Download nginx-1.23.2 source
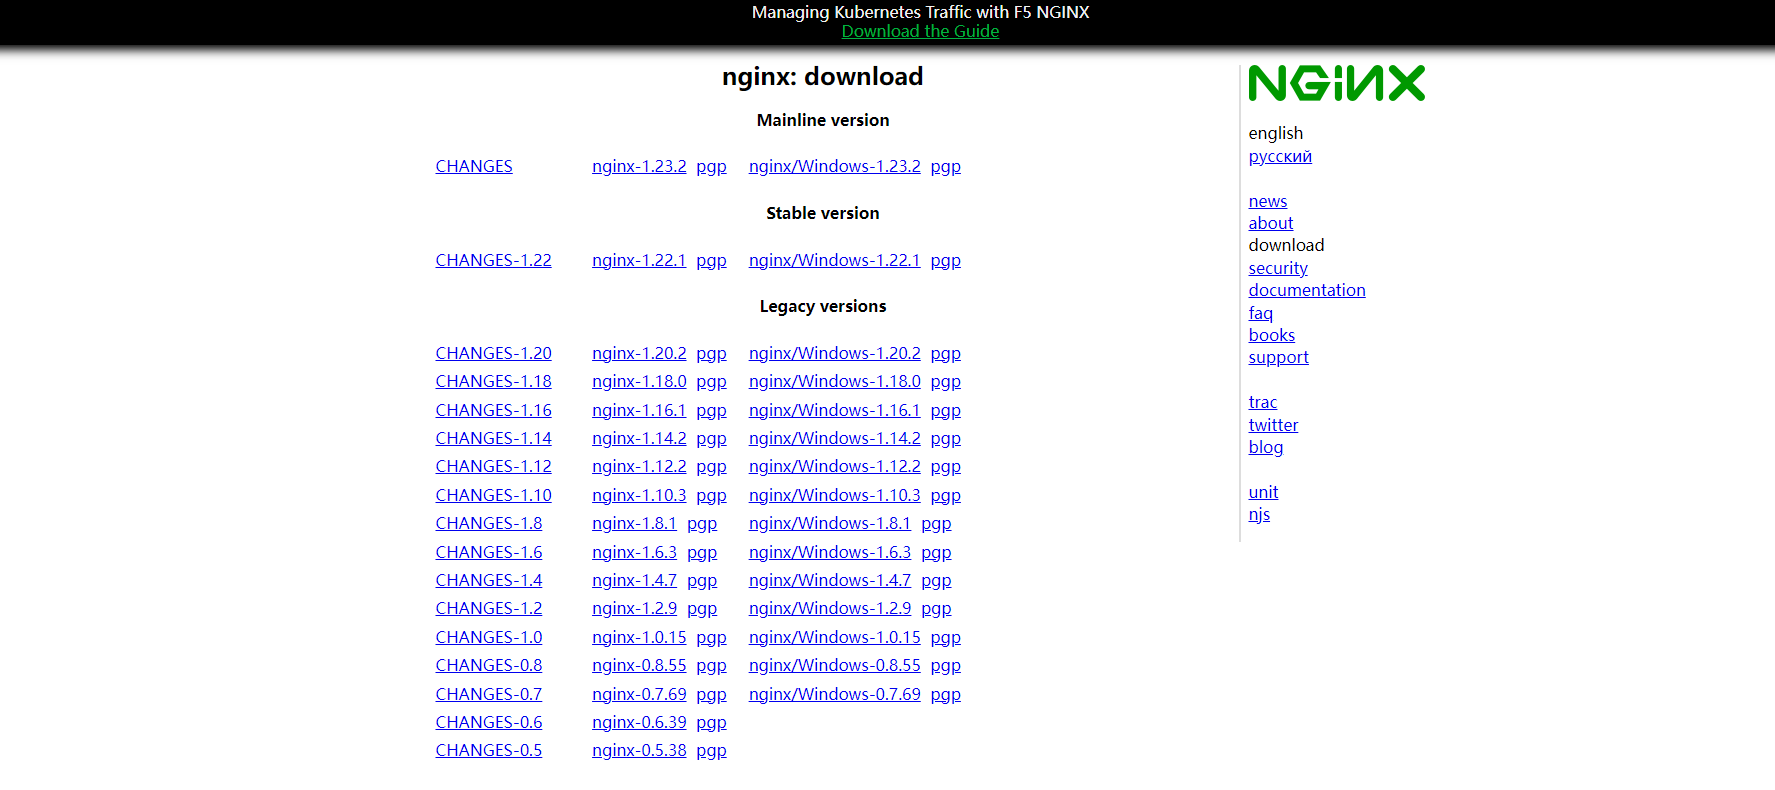This screenshot has width=1775, height=790. [x=639, y=166]
